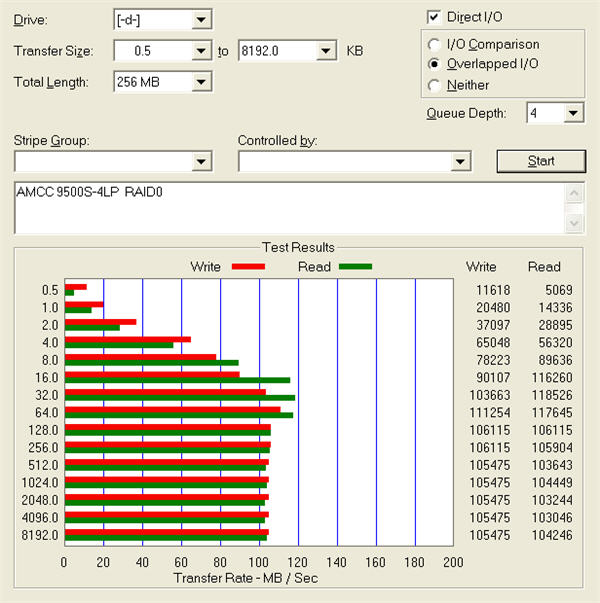Click the write value 90107
600x603 pixels.
493,378
